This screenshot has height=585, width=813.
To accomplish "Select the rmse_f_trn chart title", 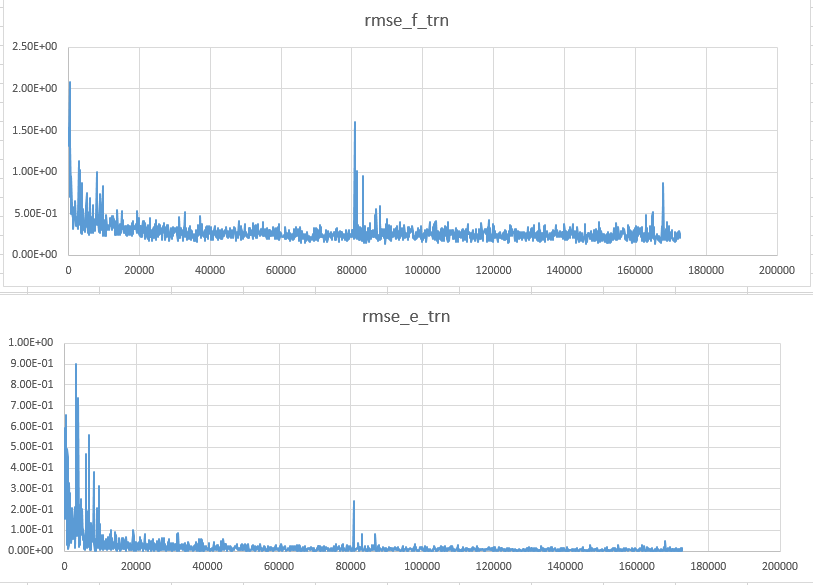I will (x=406, y=21).
